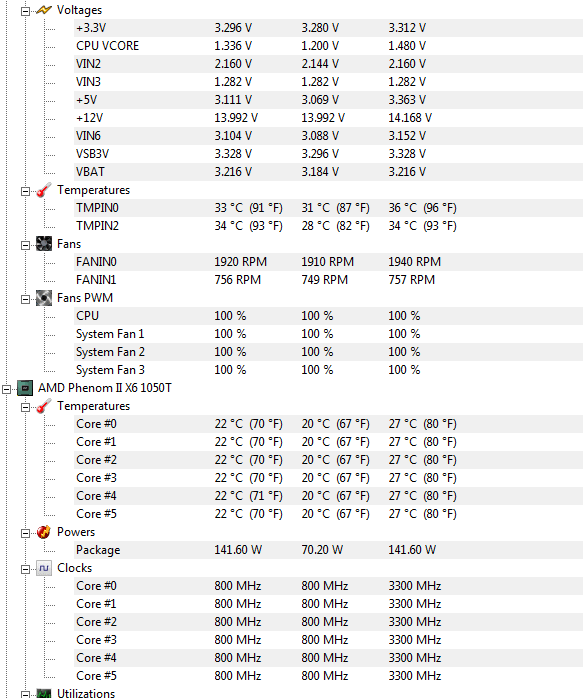Click the AMD Phenom II processor chip icon
The image size is (583, 698).
(25, 388)
